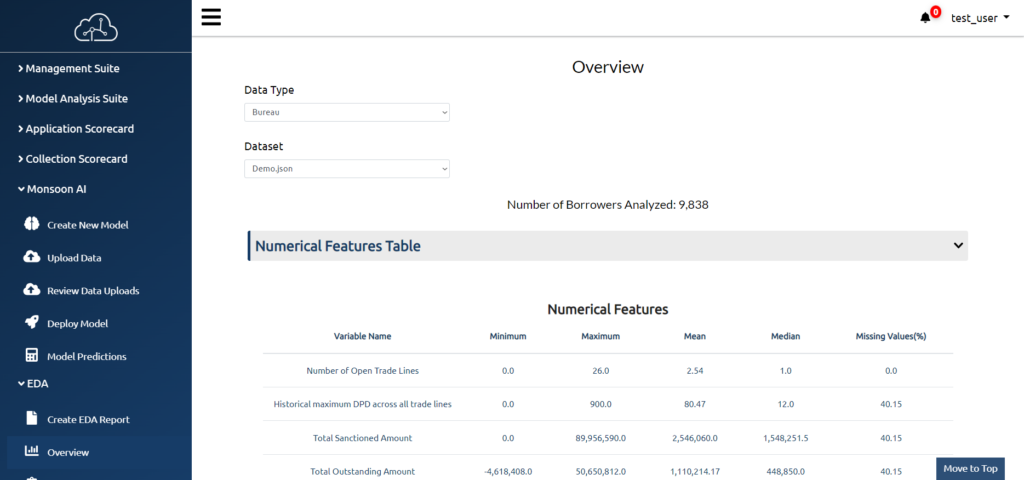Screen dimensions: 1024x480
Task: Click the cloud icon beside Review Data Uploads
Action: pyautogui.click(x=31, y=290)
